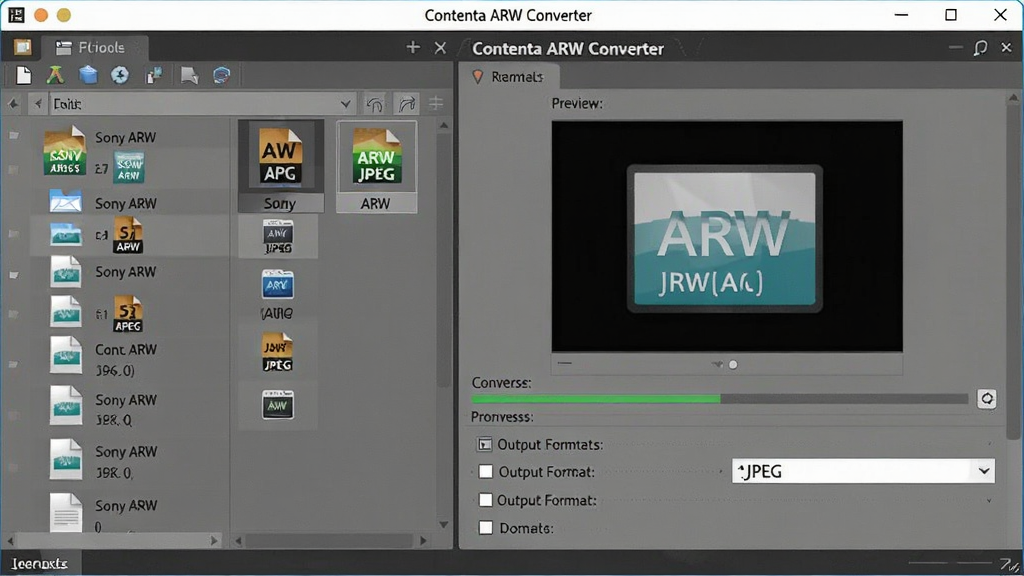Switch to the Ftiools tab
This screenshot has width=1024, height=576.
click(95, 48)
